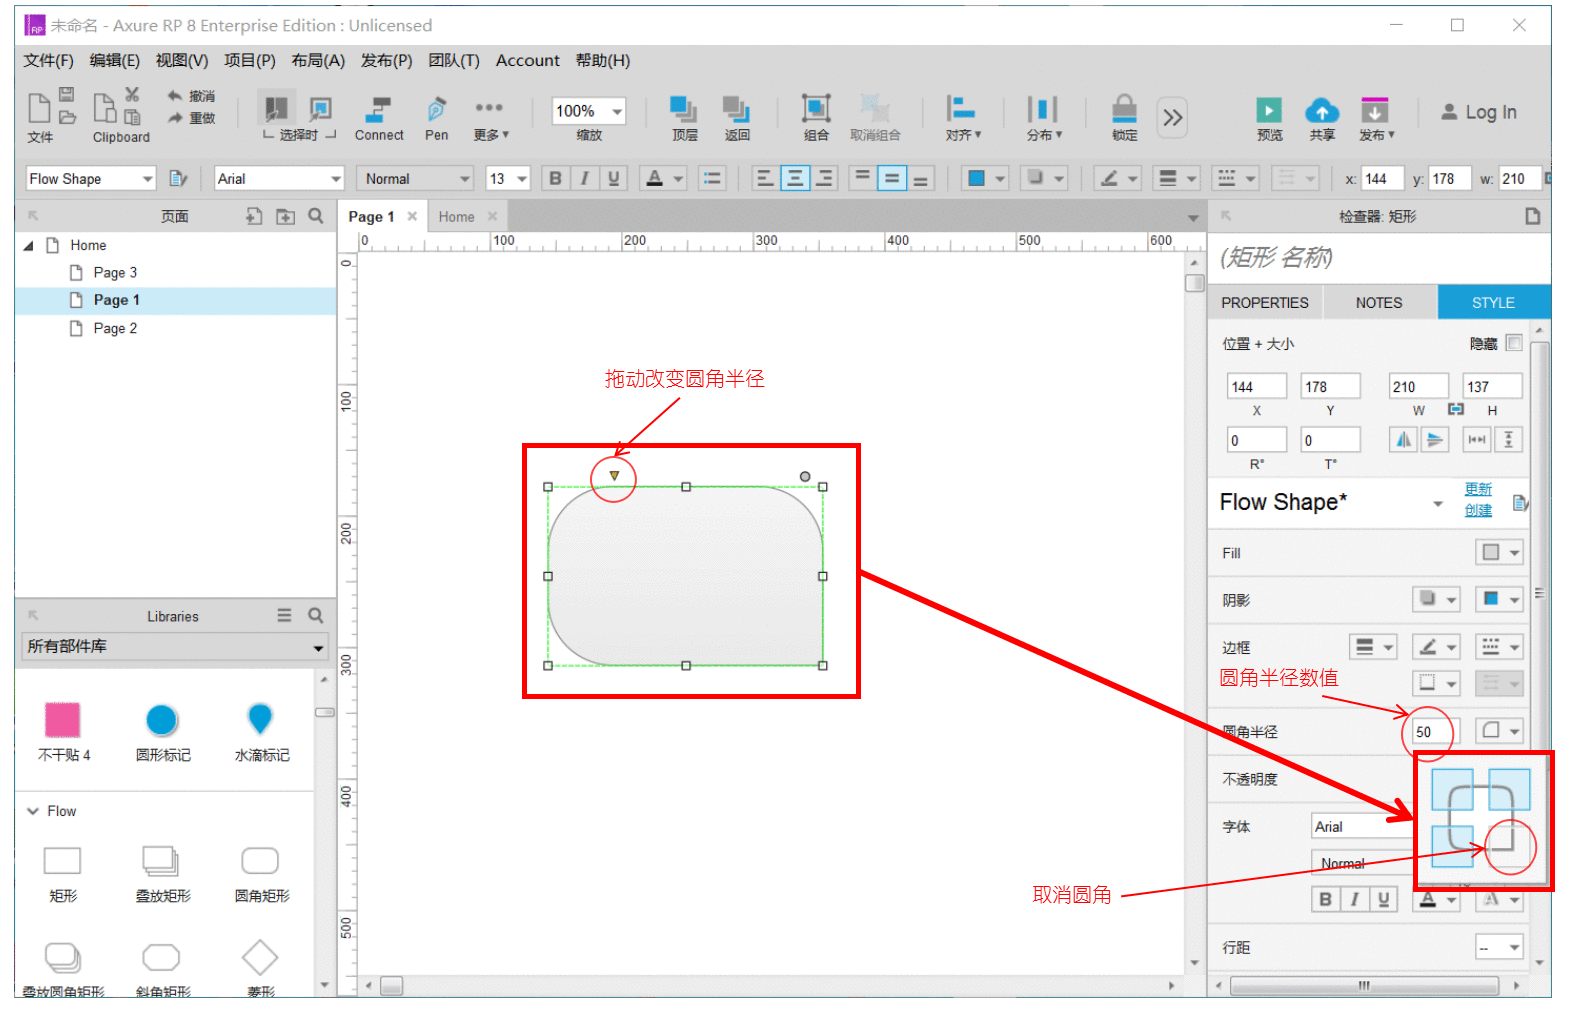This screenshot has width=1570, height=1017.
Task: Bring shape to top layer icon
Action: [x=684, y=109]
